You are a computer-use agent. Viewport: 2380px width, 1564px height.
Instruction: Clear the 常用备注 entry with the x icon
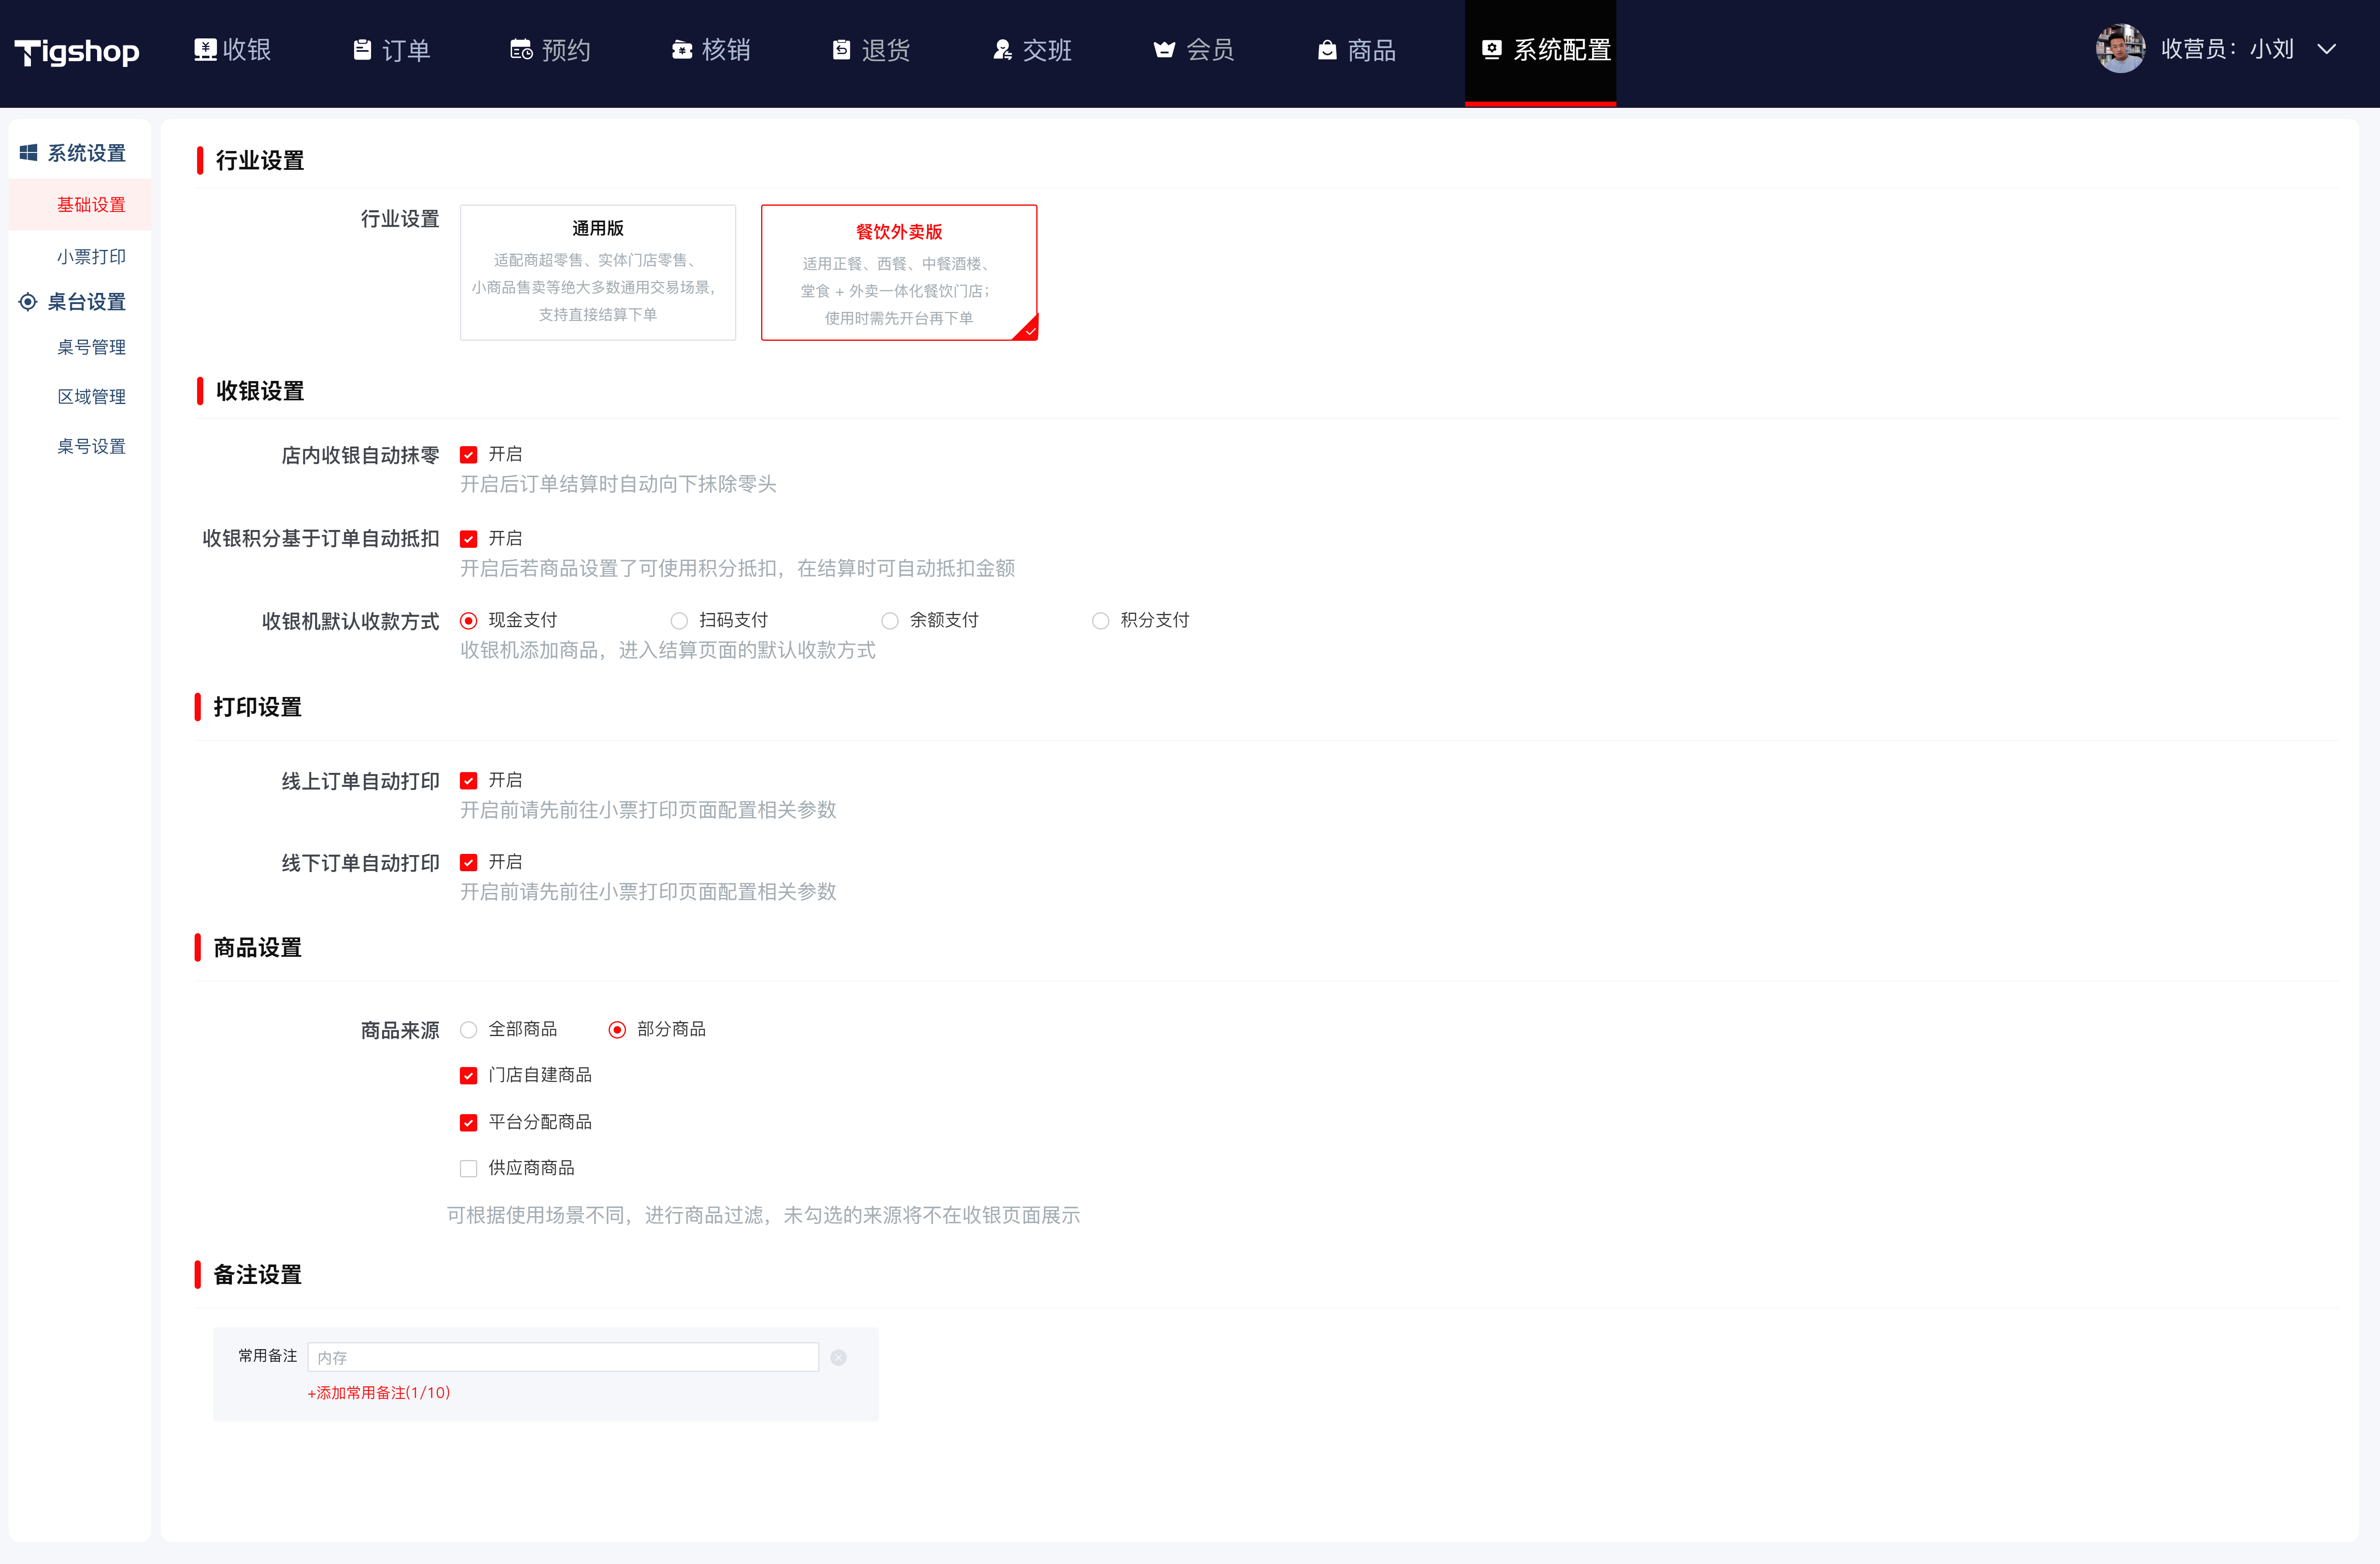tap(838, 1357)
